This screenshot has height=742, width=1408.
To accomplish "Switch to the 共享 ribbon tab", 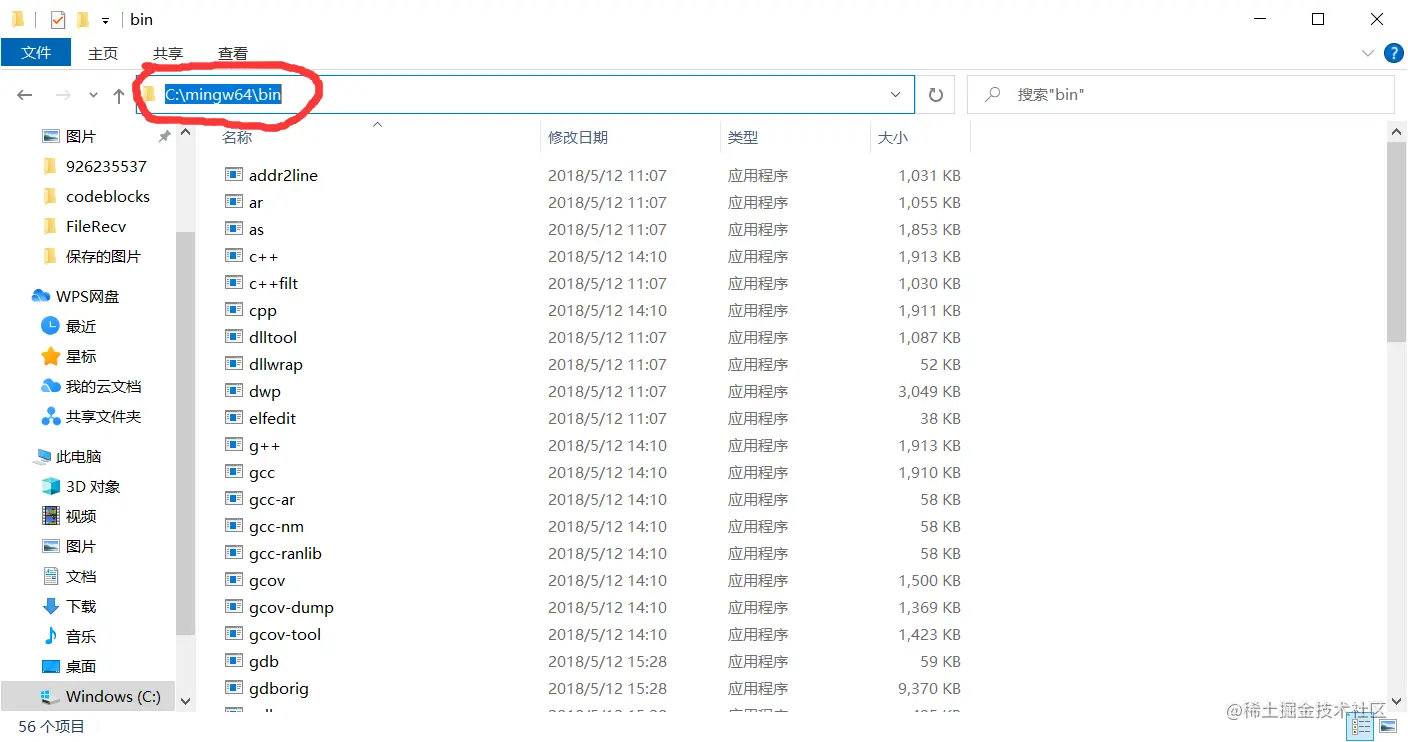I will click(168, 54).
